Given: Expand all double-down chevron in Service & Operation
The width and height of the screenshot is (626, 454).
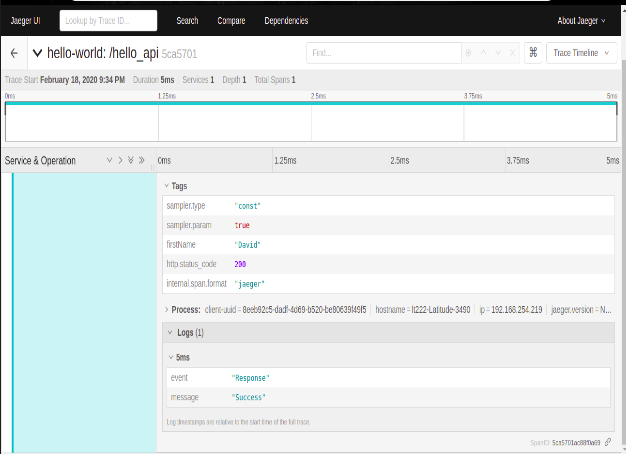Looking at the screenshot, I should point(131,160).
